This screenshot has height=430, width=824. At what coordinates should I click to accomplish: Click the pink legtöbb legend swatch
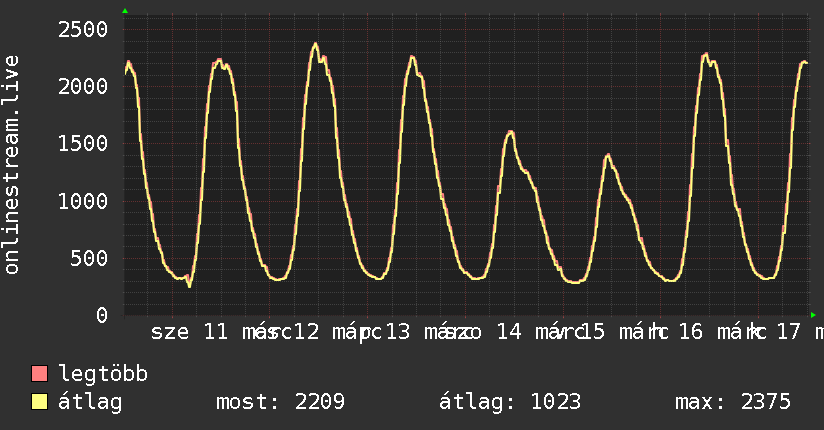point(39,374)
